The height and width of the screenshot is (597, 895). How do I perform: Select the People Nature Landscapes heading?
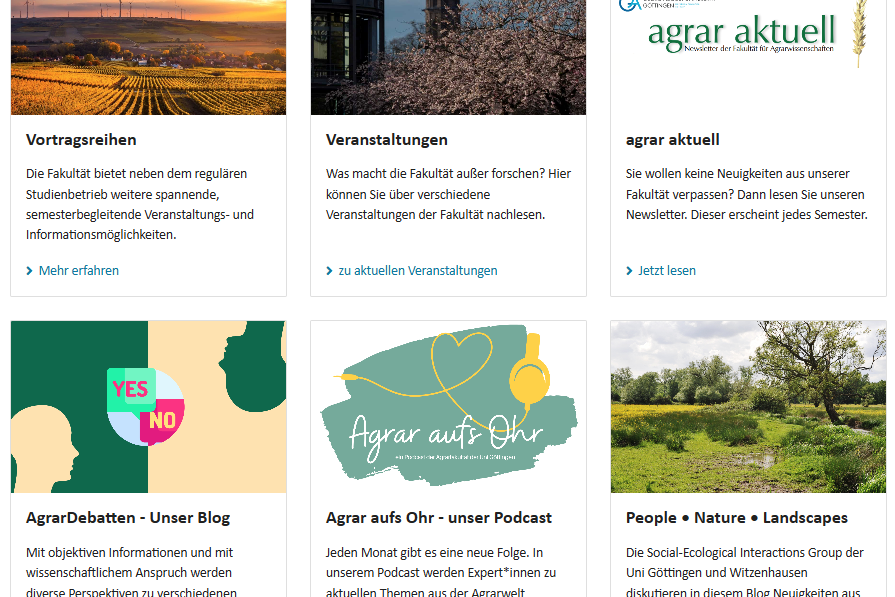737,518
